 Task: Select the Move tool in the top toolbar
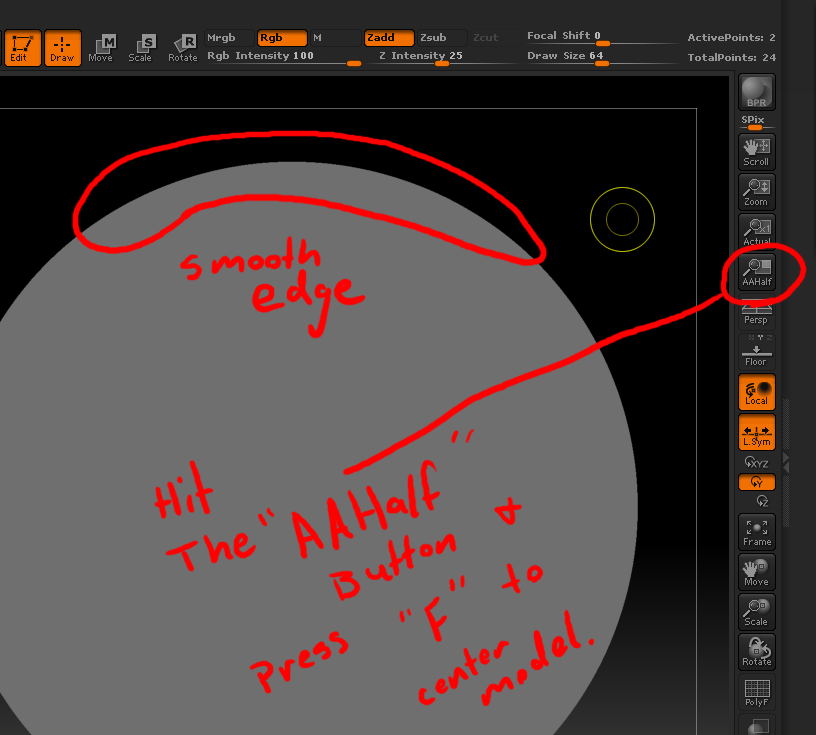pyautogui.click(x=101, y=48)
